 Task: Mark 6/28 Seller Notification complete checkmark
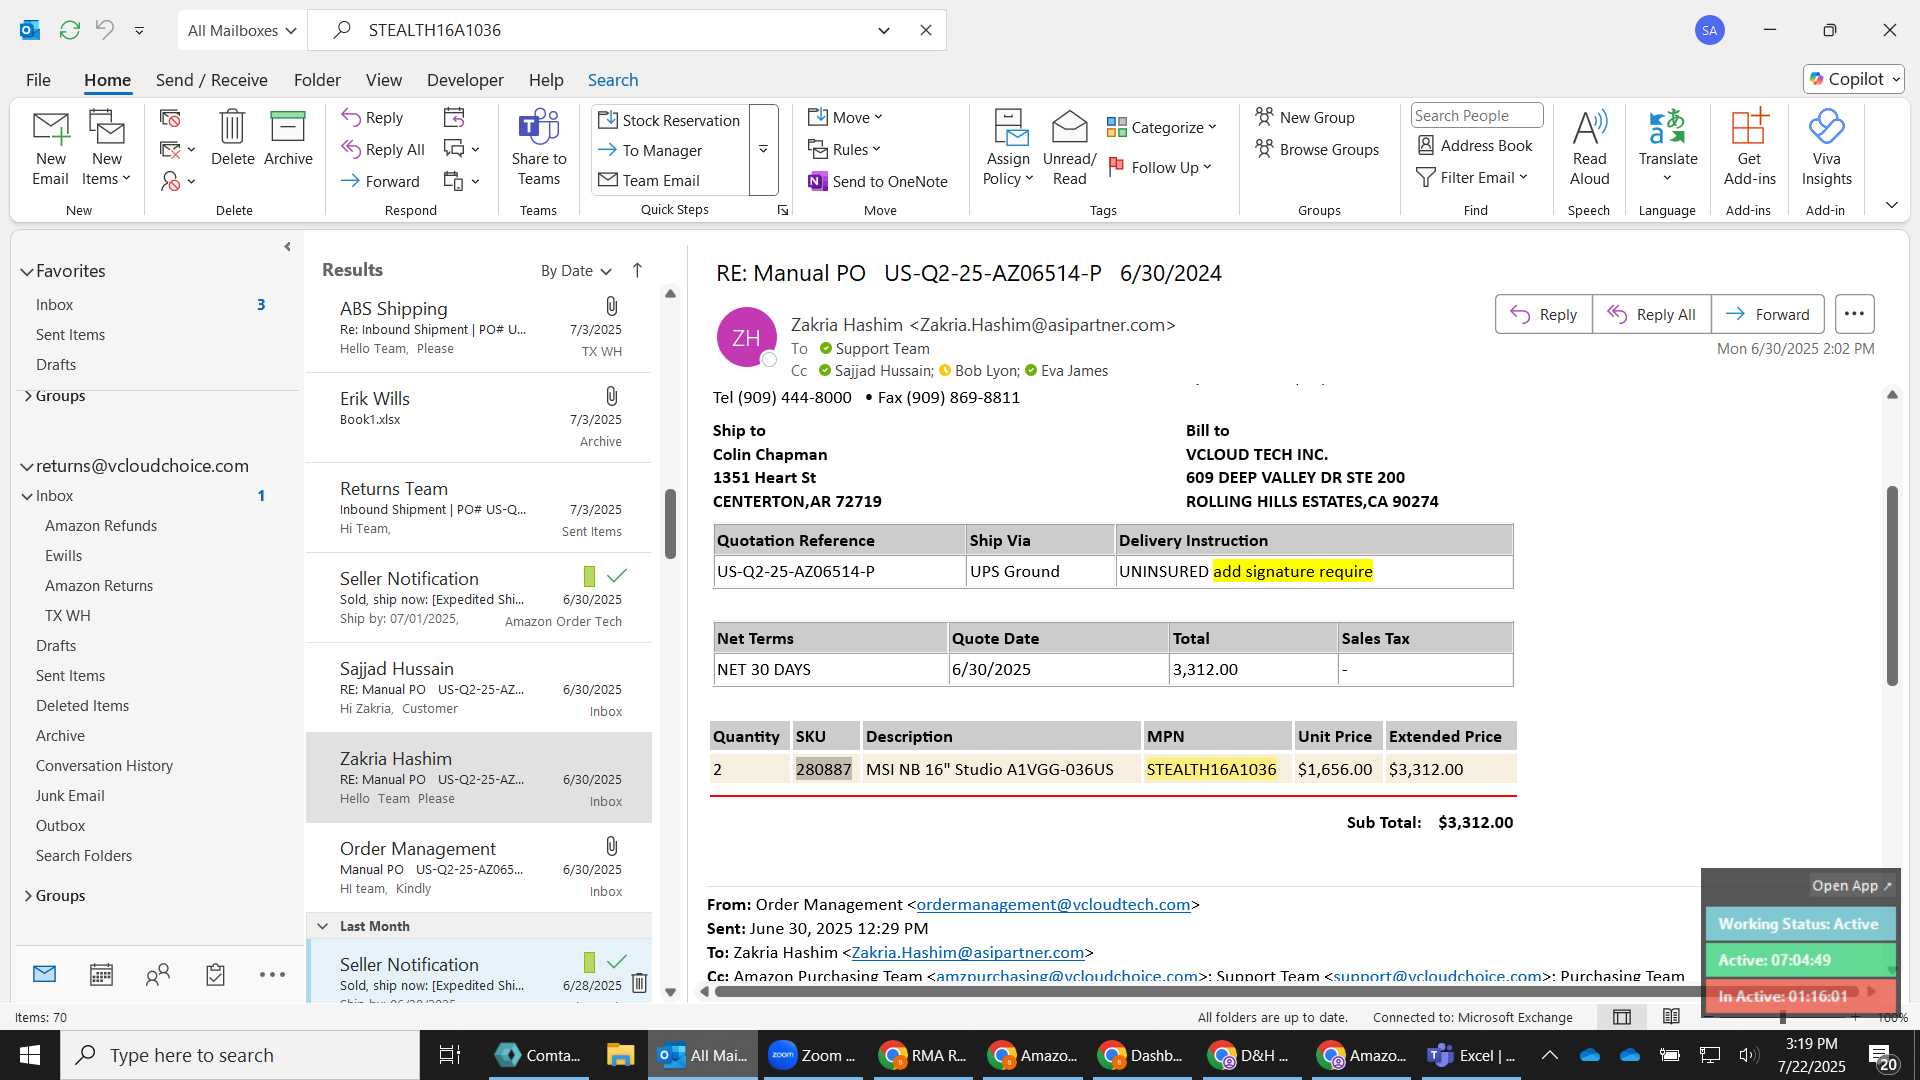pos(617,962)
